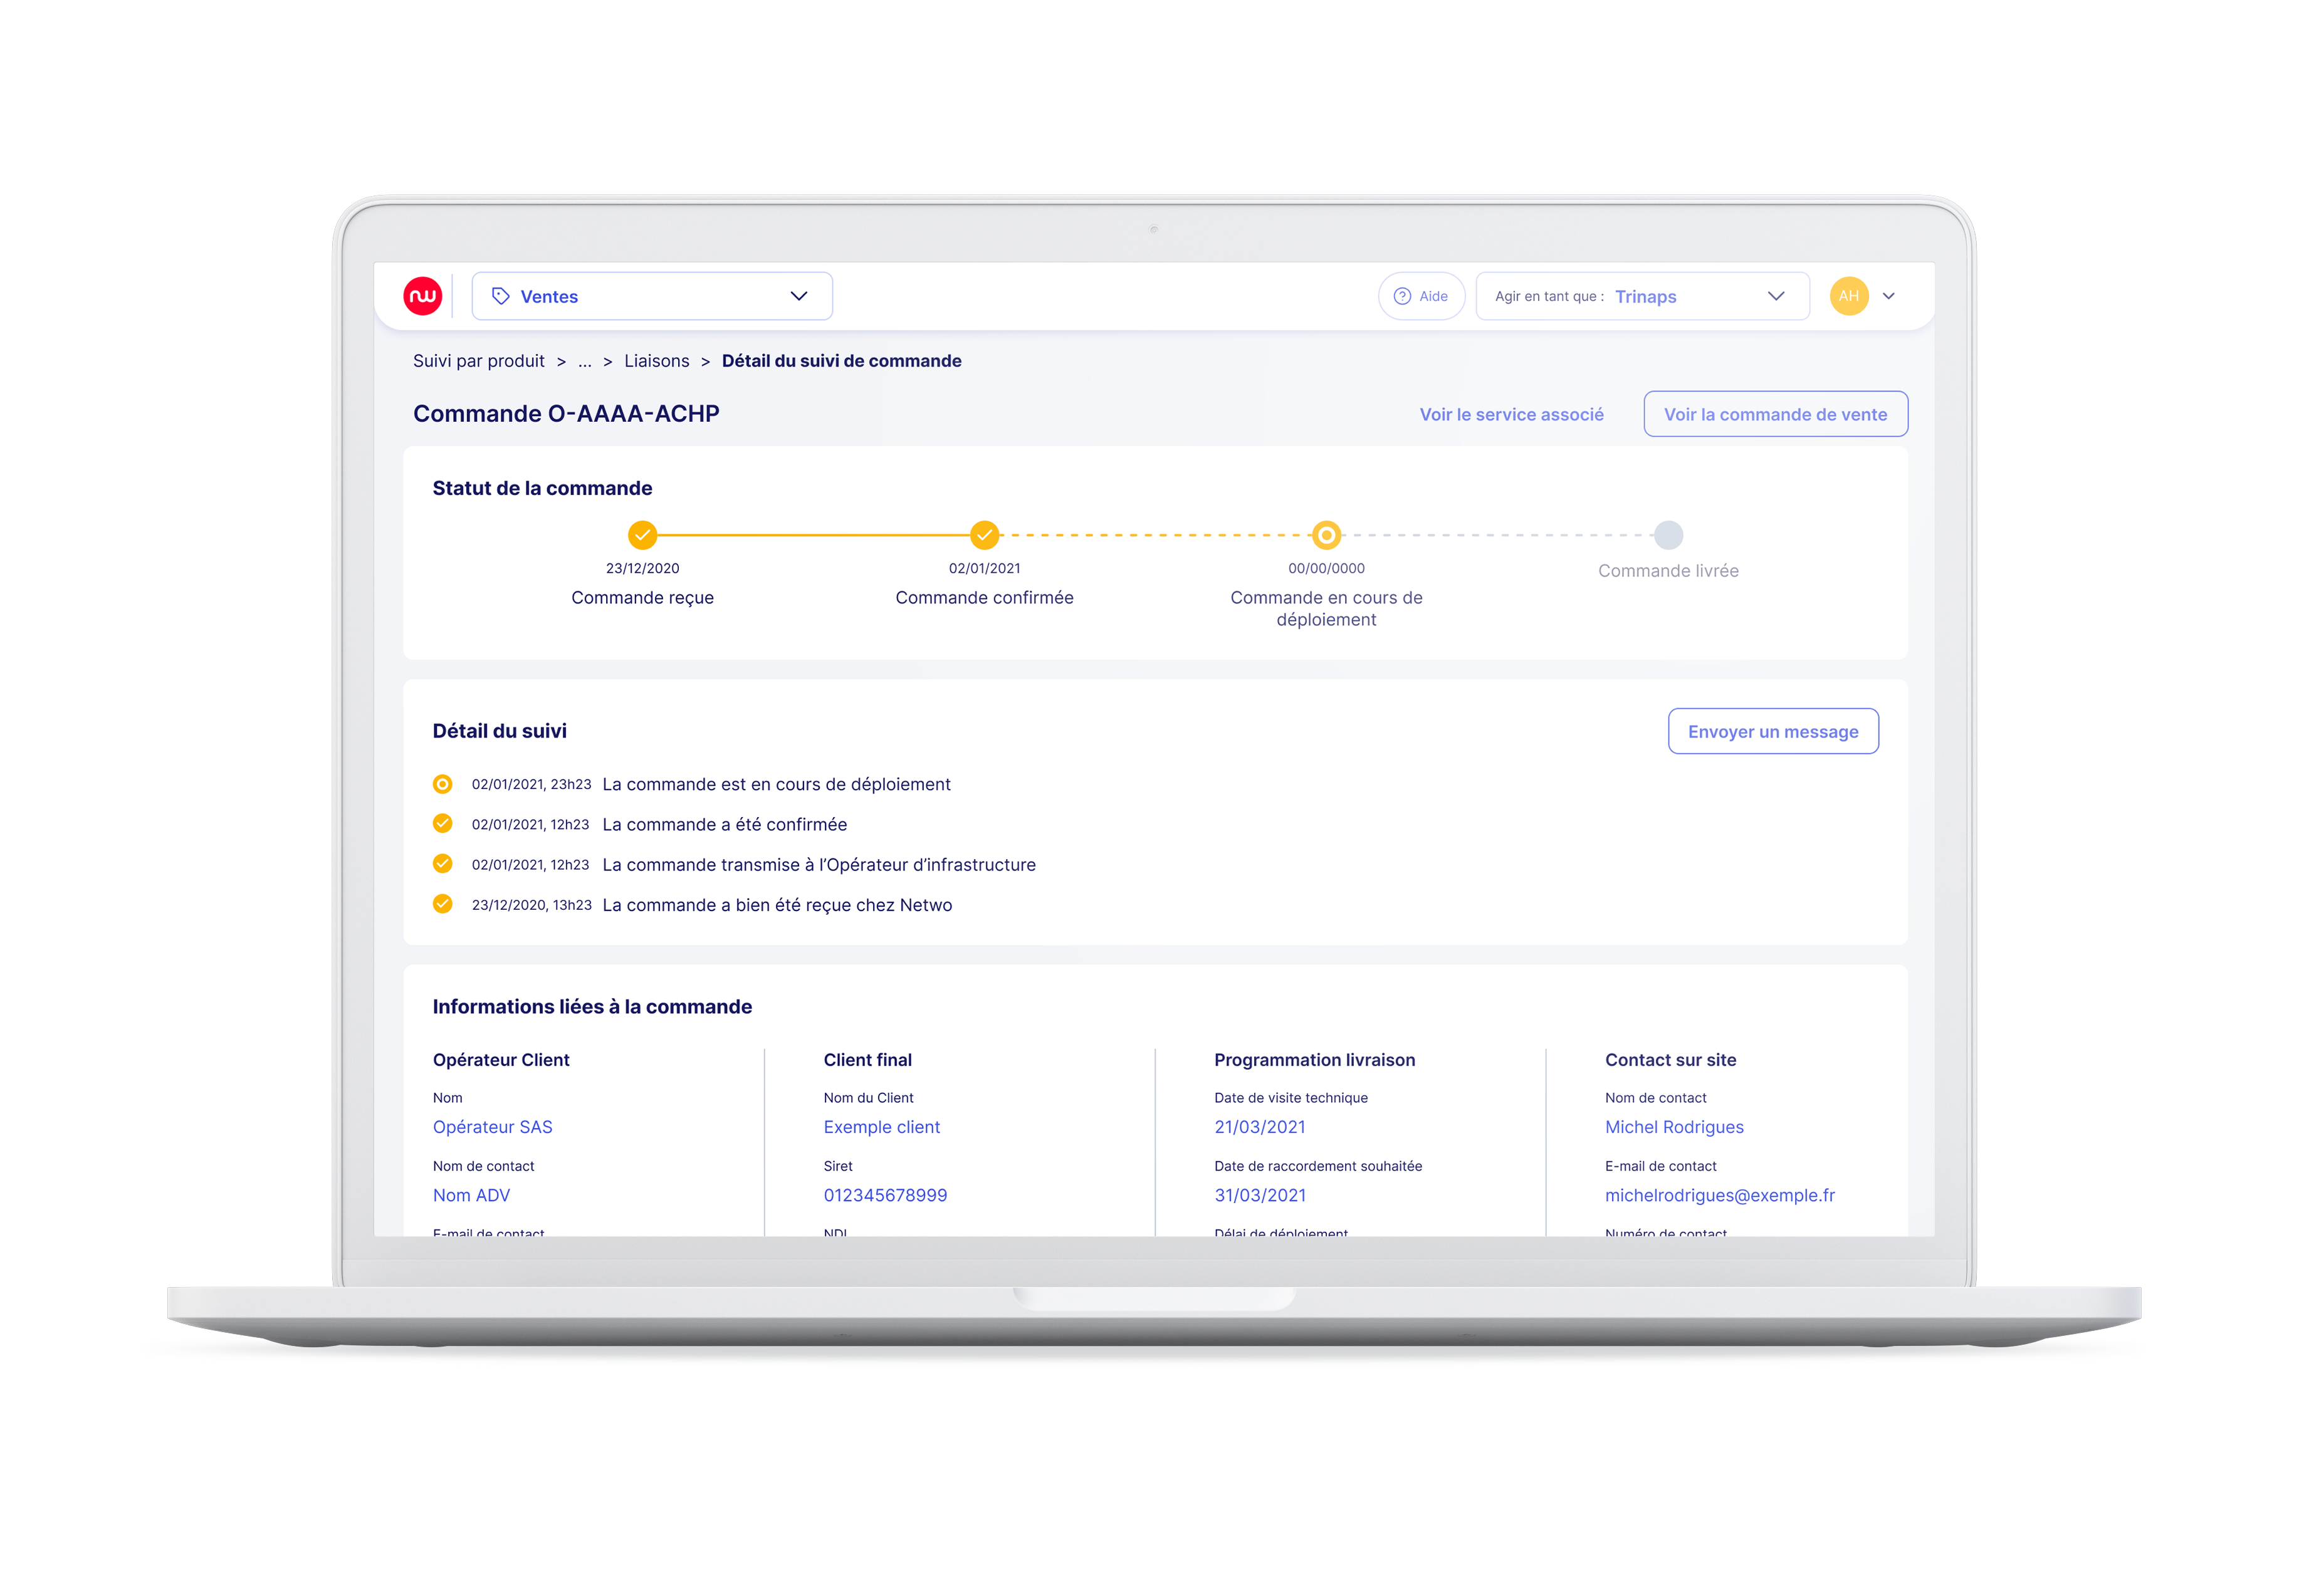Viewport: 2309px width, 1596px height.
Task: Click the 'Statut de la commande' heading
Action: tap(542, 488)
